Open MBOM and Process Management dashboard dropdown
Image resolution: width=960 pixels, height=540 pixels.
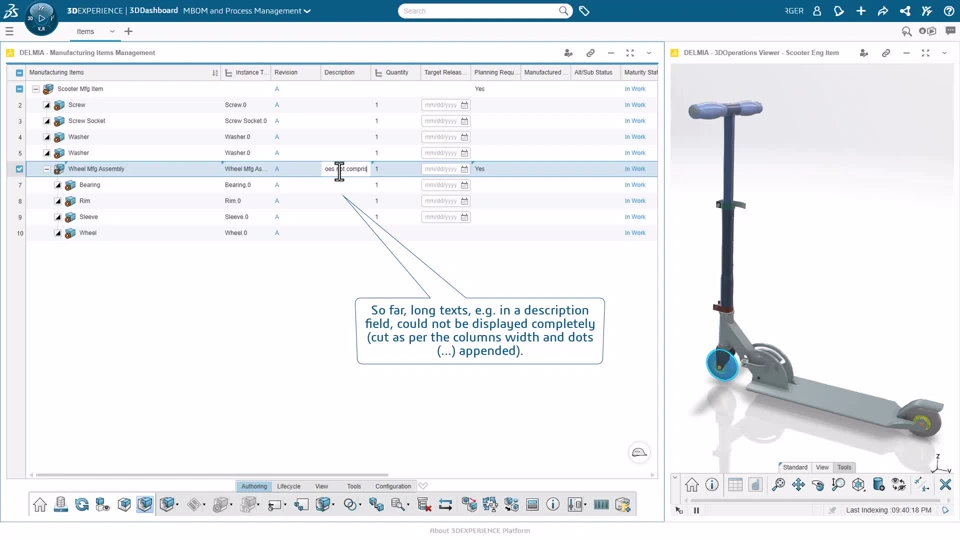coord(307,11)
